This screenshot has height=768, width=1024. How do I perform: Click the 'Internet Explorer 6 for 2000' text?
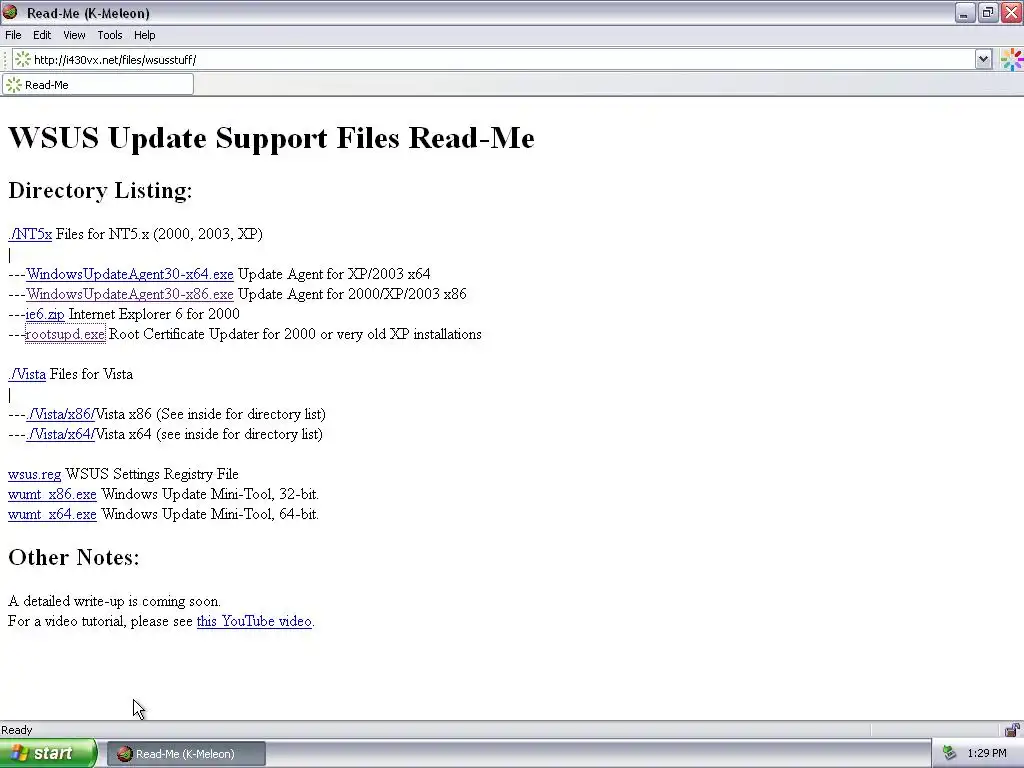(x=154, y=314)
